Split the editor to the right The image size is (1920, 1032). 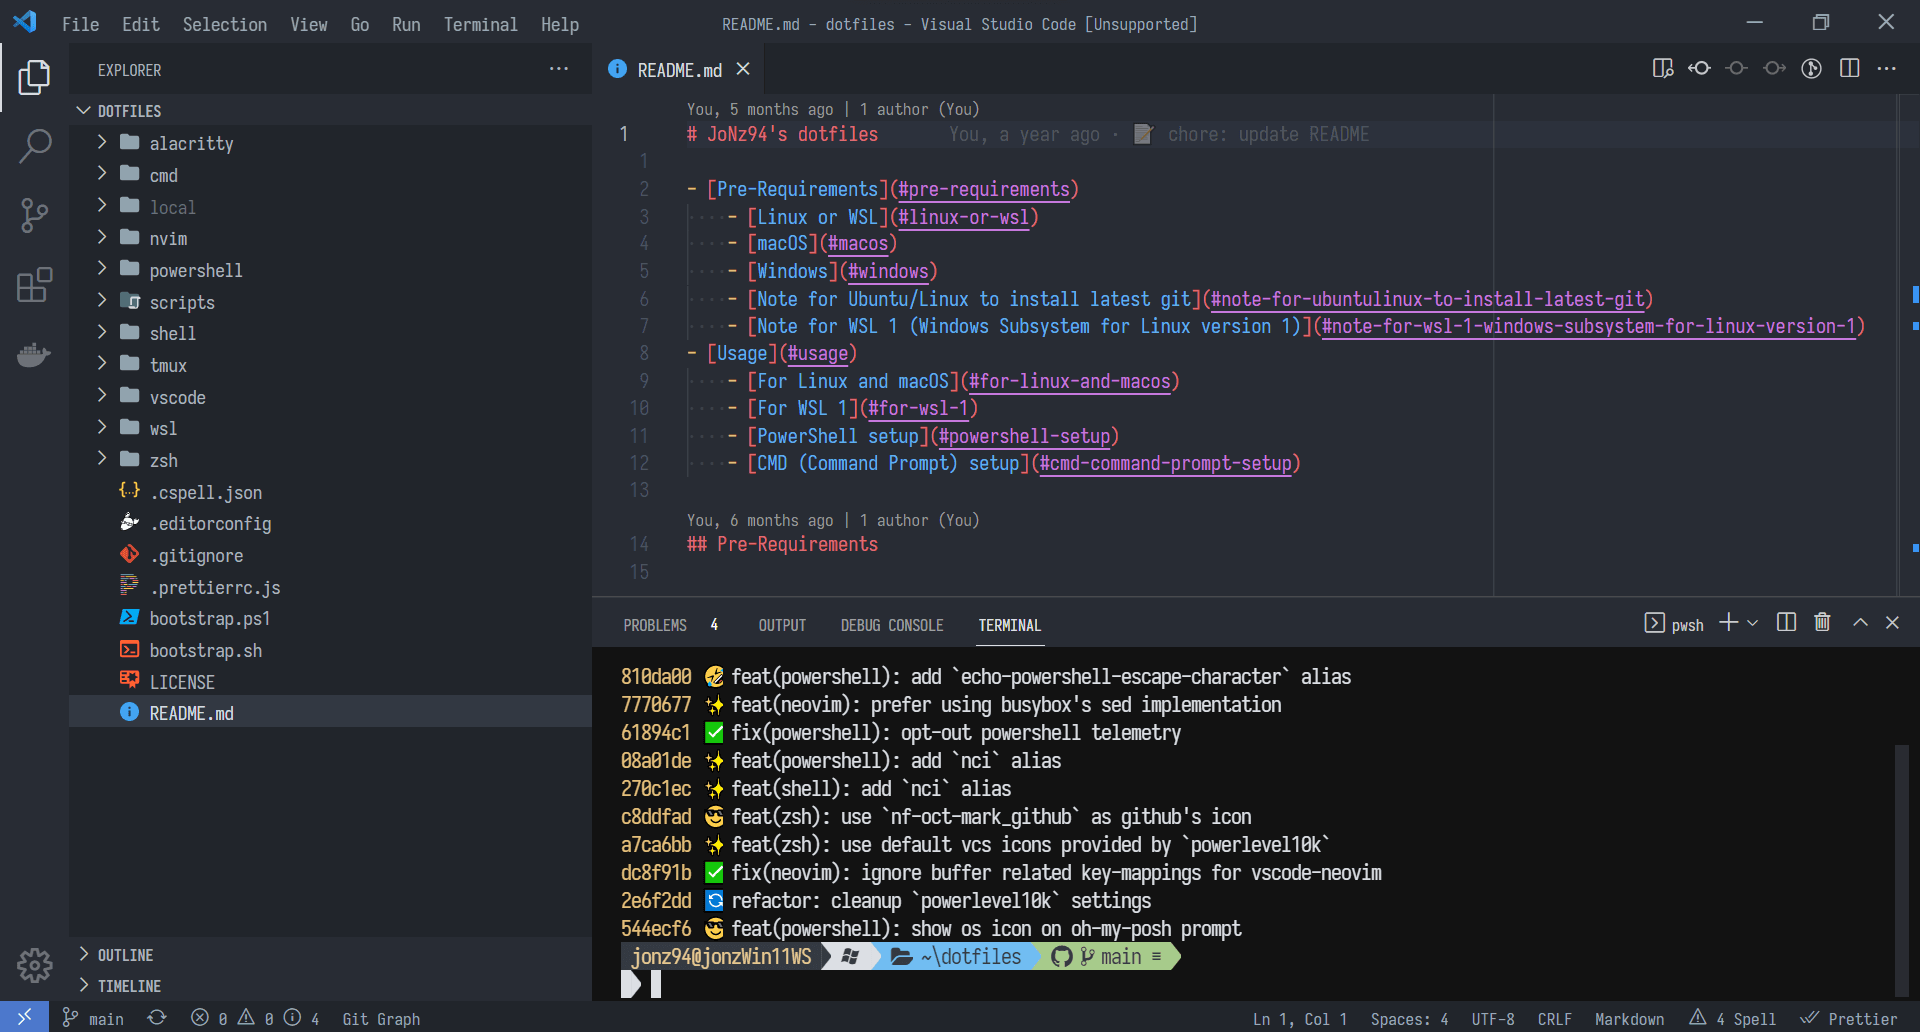pos(1850,68)
